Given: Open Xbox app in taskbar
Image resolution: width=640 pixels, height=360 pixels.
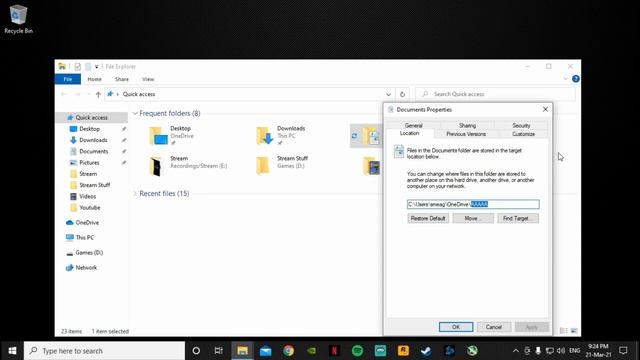Looking at the screenshot, I should [x=472, y=351].
